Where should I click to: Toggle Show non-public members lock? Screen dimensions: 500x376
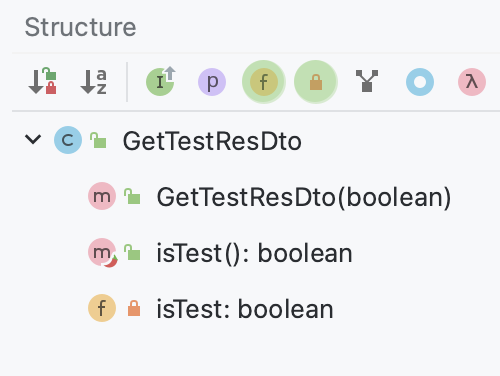click(x=316, y=82)
